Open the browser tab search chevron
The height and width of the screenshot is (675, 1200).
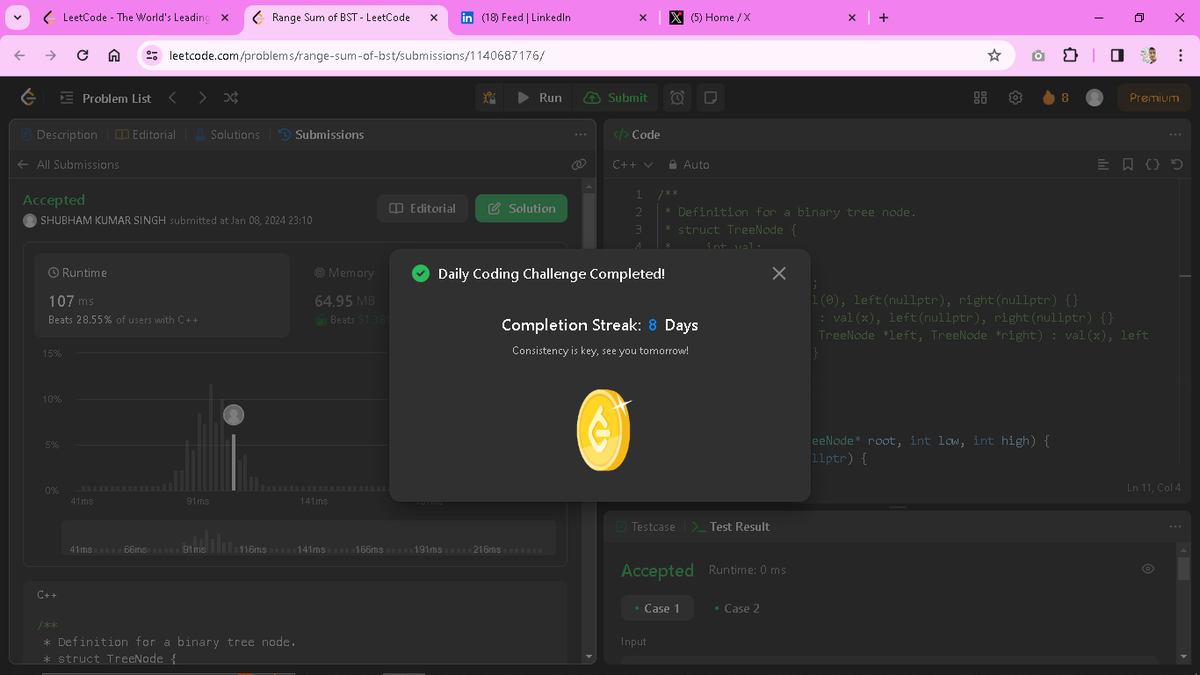[x=18, y=17]
